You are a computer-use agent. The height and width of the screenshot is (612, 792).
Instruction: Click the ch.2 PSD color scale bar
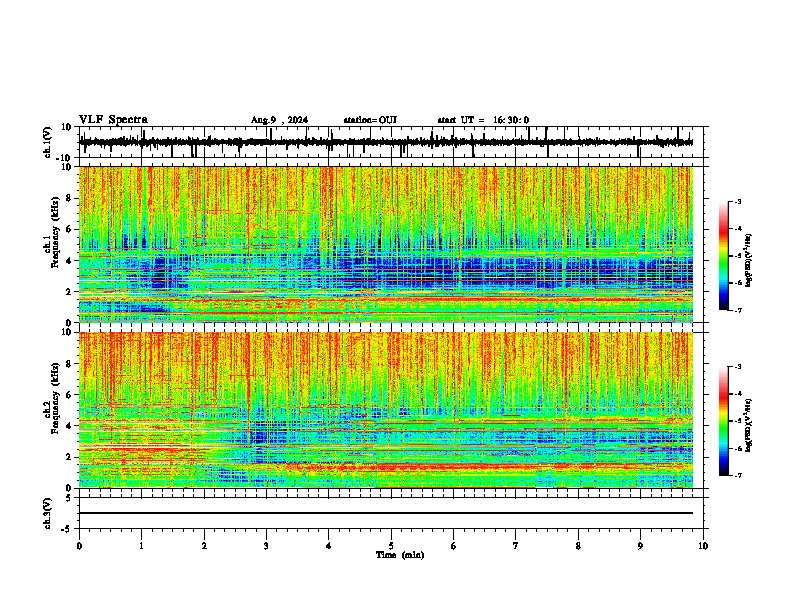pyautogui.click(x=723, y=421)
